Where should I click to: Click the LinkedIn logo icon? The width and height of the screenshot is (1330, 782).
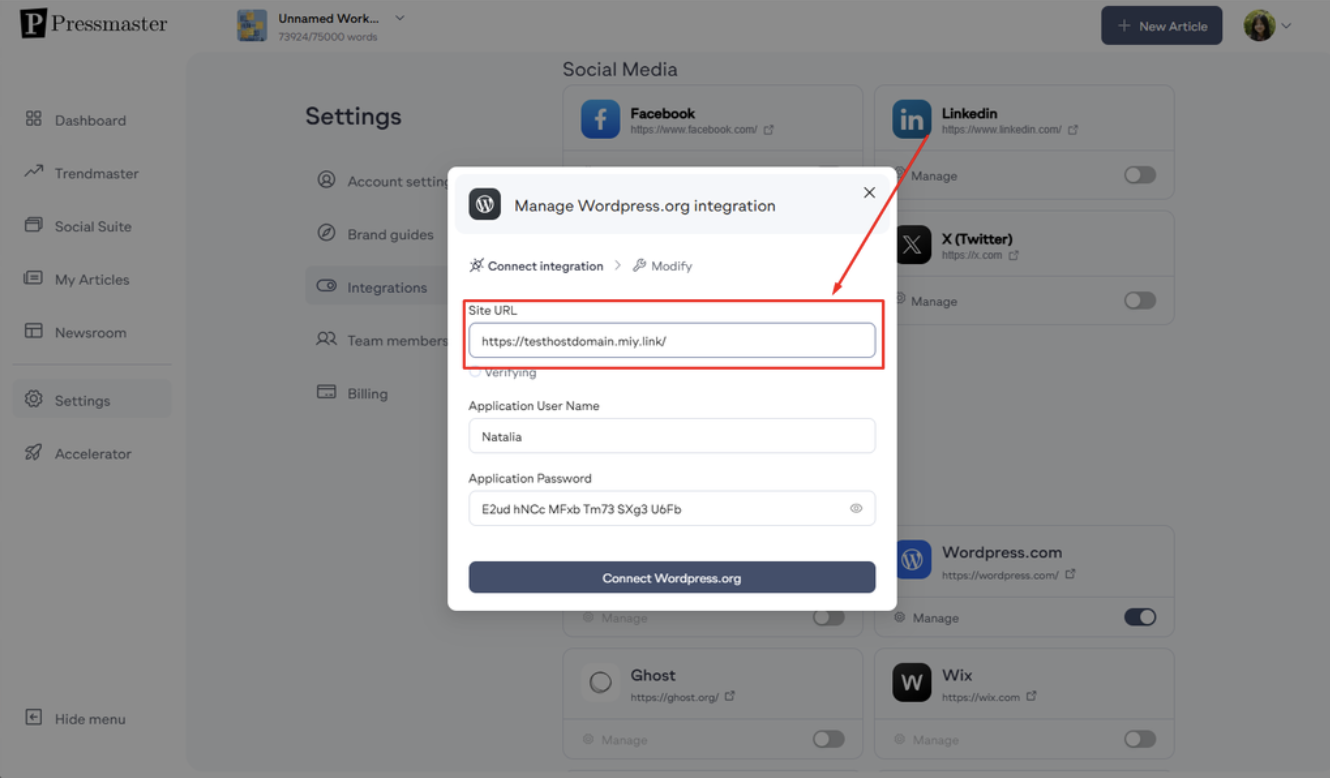(x=912, y=120)
